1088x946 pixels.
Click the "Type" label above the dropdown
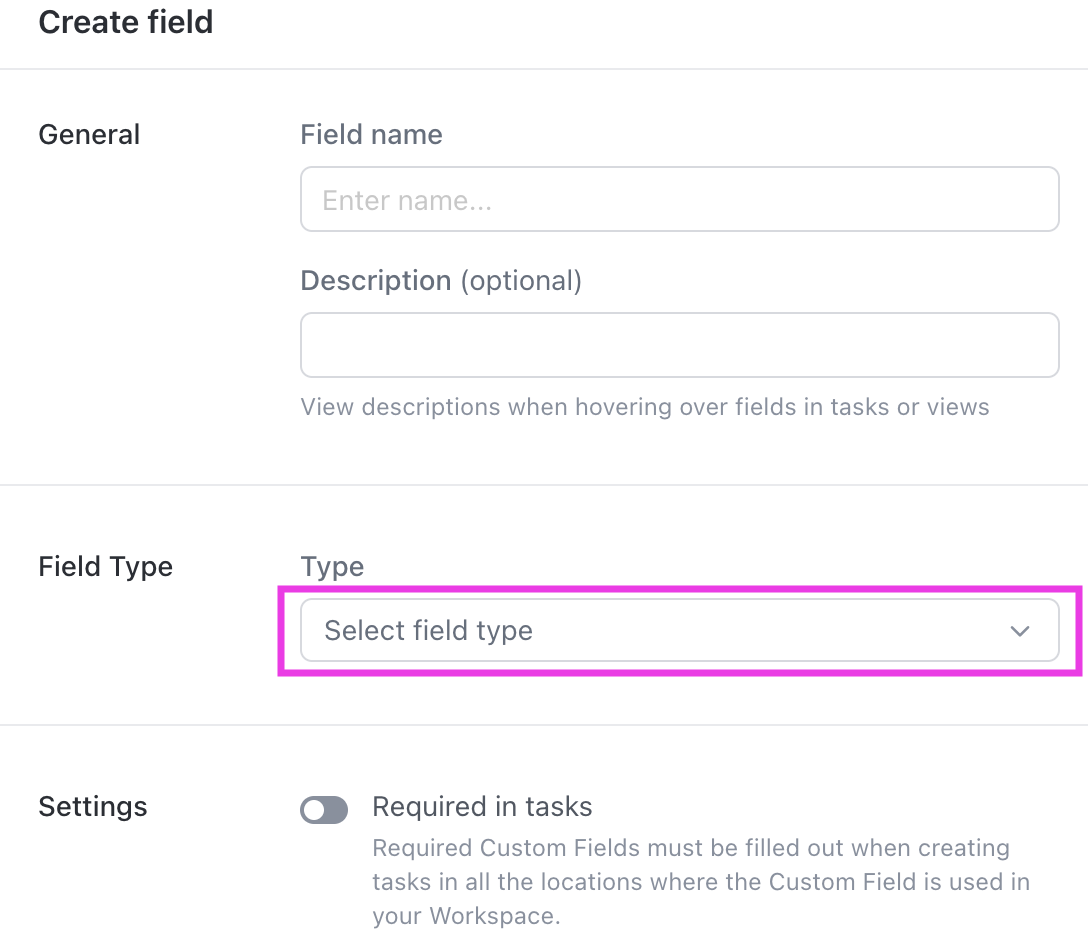pos(332,567)
